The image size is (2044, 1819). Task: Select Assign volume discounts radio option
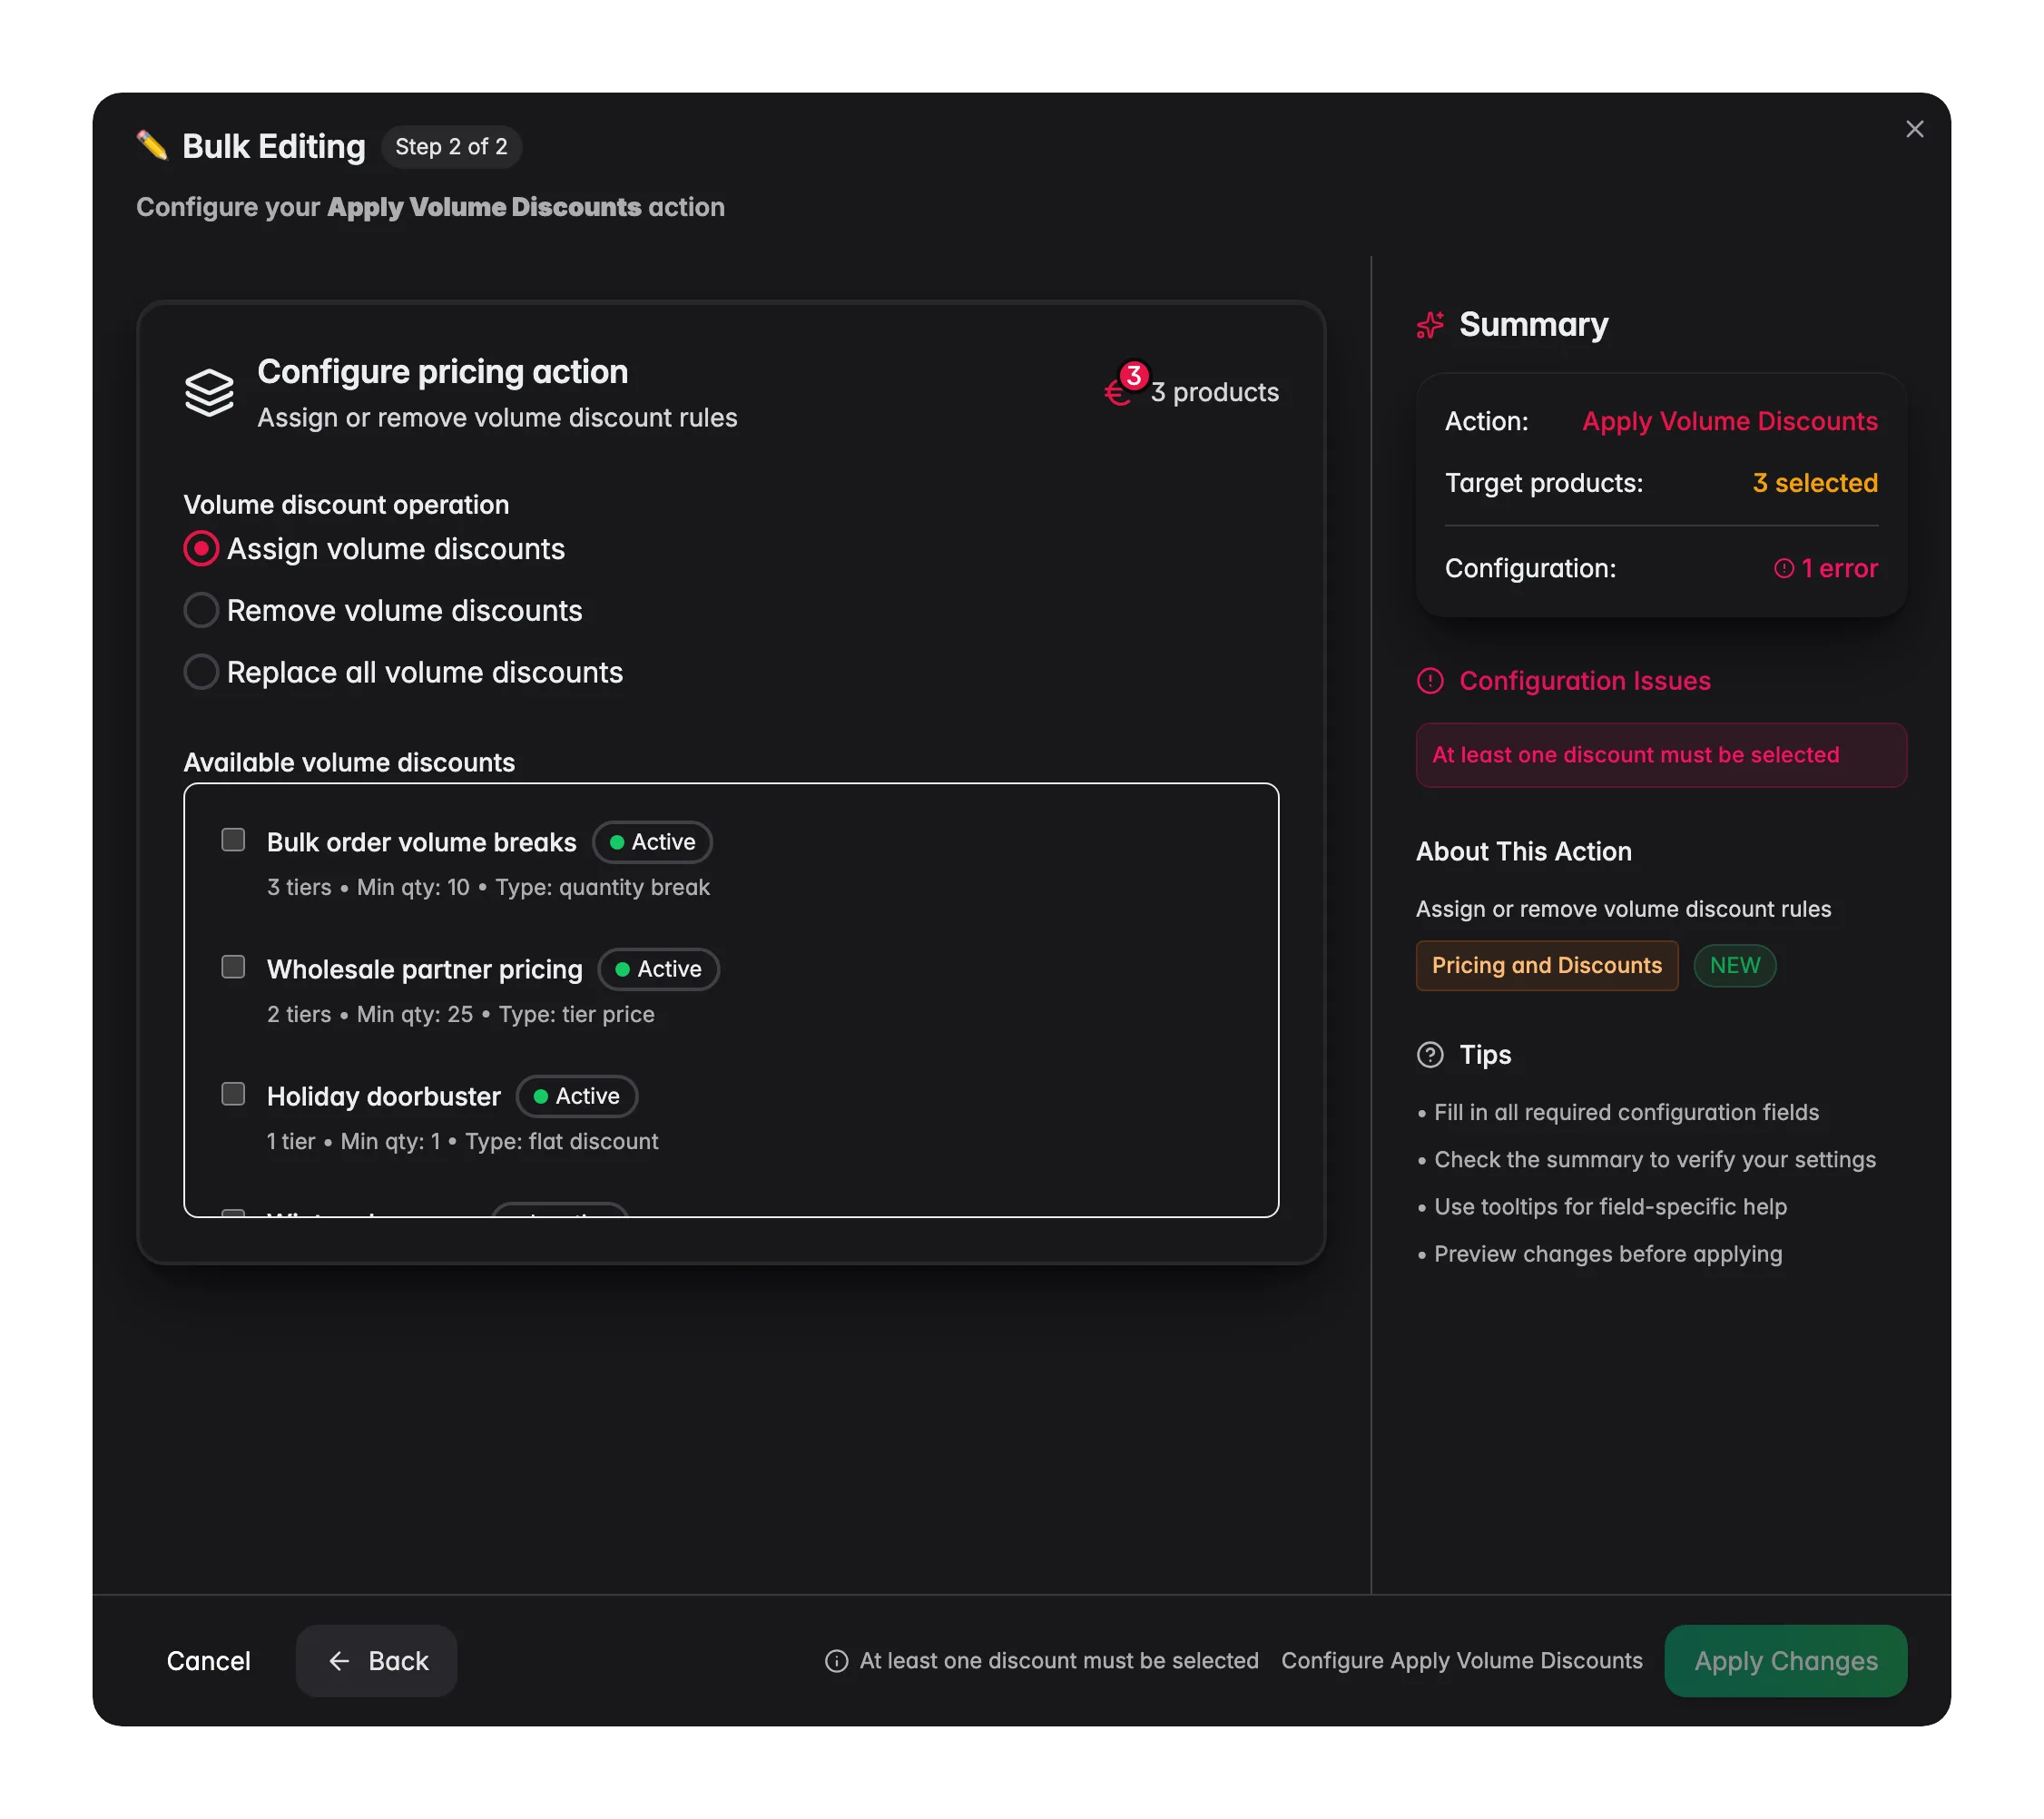pyautogui.click(x=201, y=549)
